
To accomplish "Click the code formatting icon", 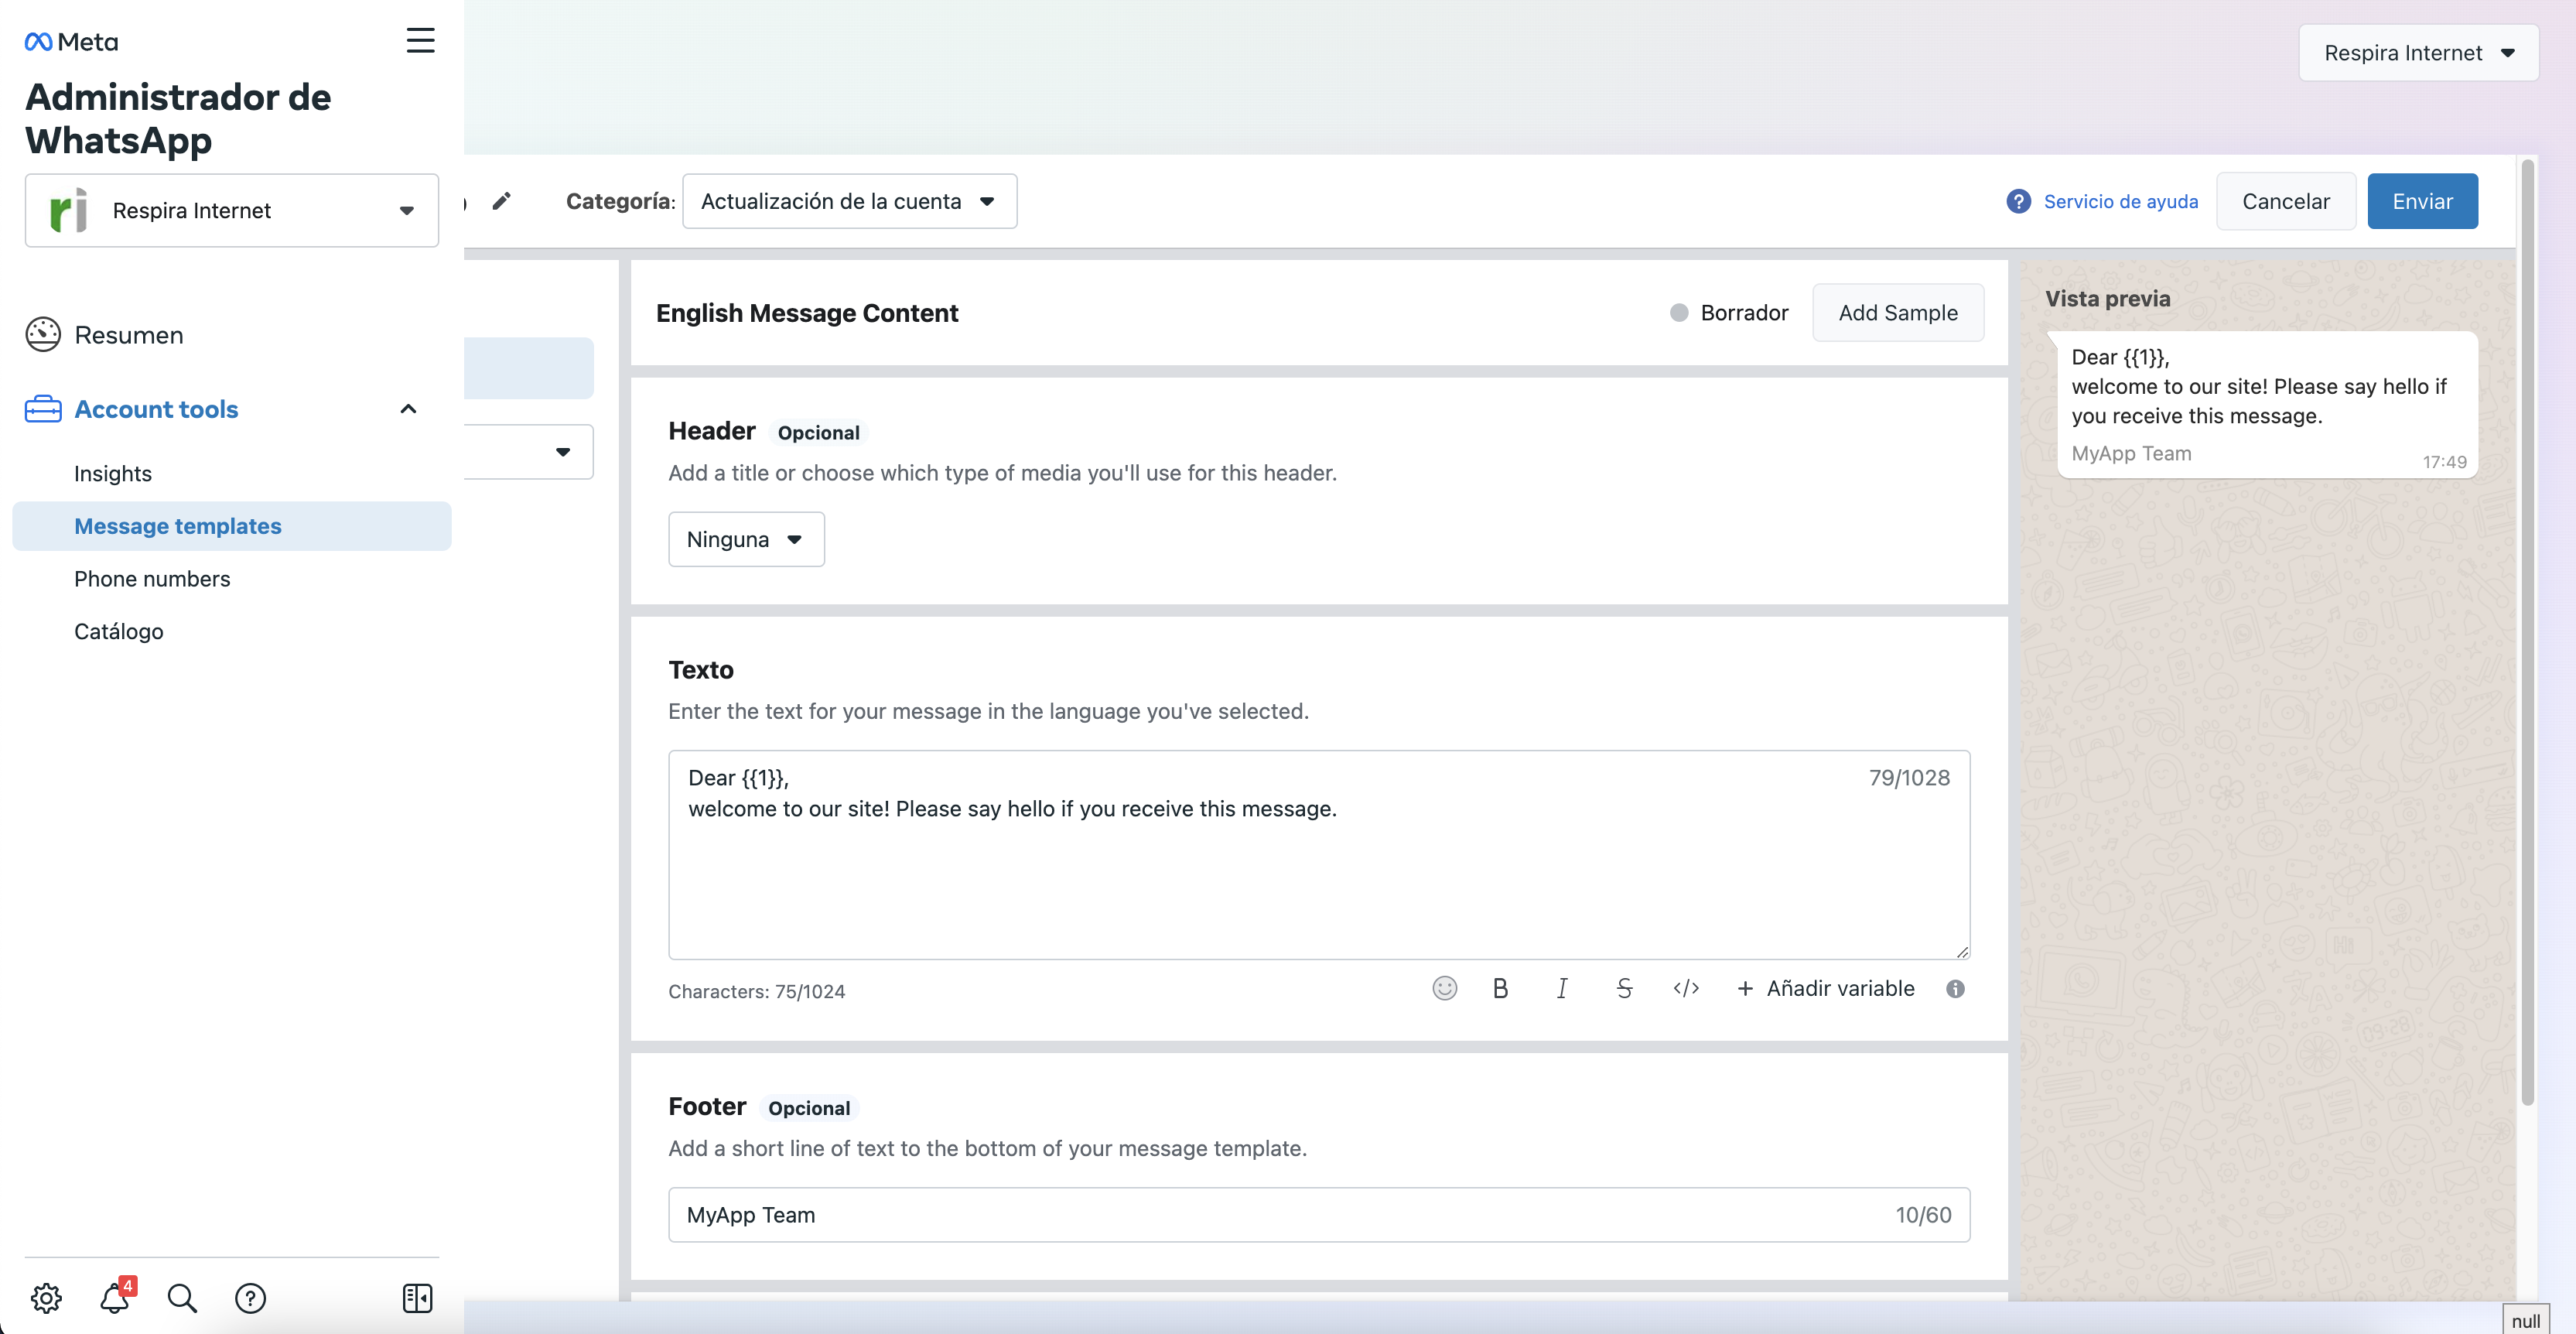I will pyautogui.click(x=1686, y=988).
